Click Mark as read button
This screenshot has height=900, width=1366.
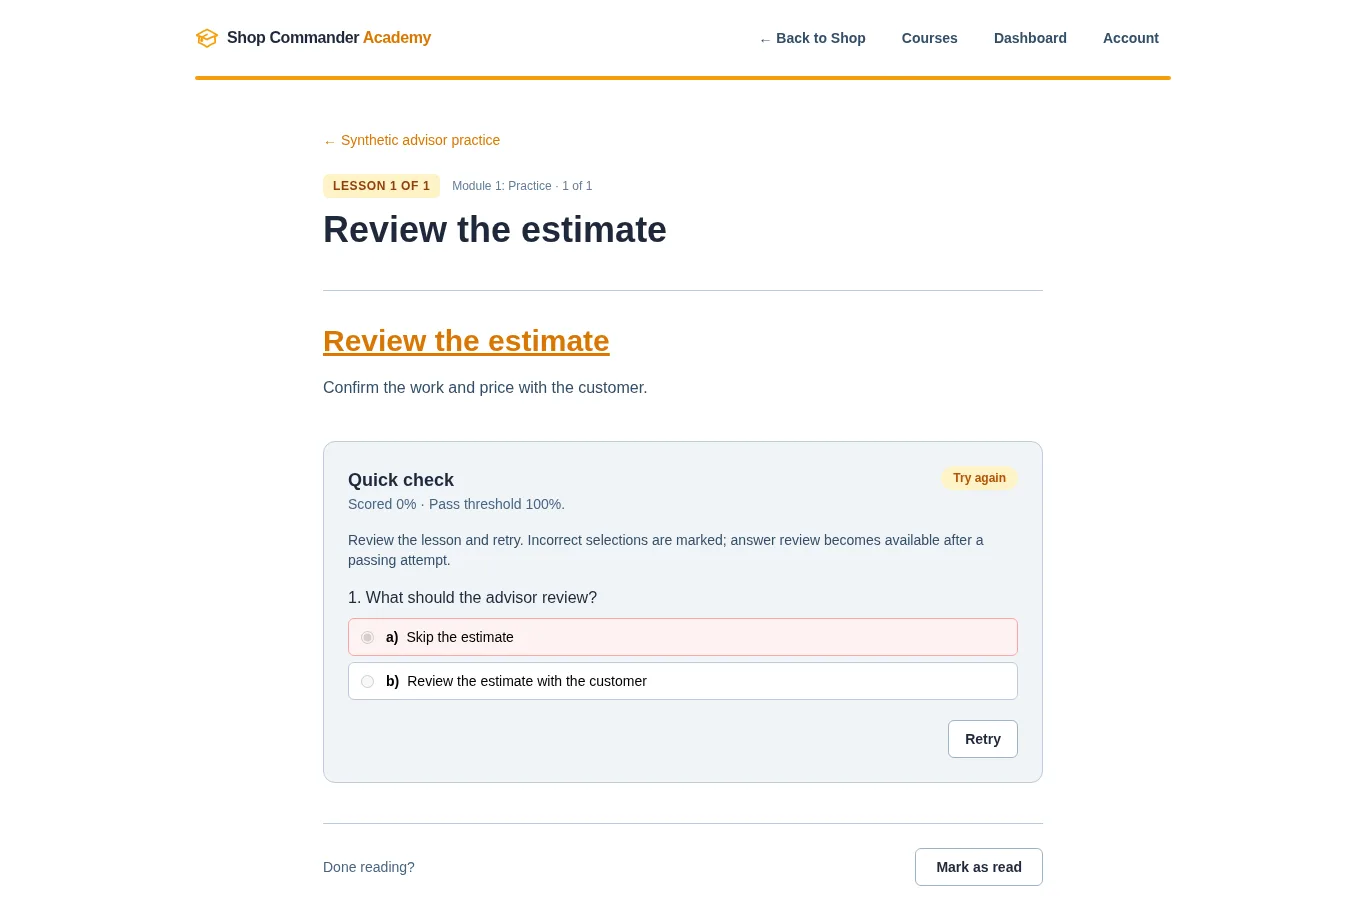[979, 867]
